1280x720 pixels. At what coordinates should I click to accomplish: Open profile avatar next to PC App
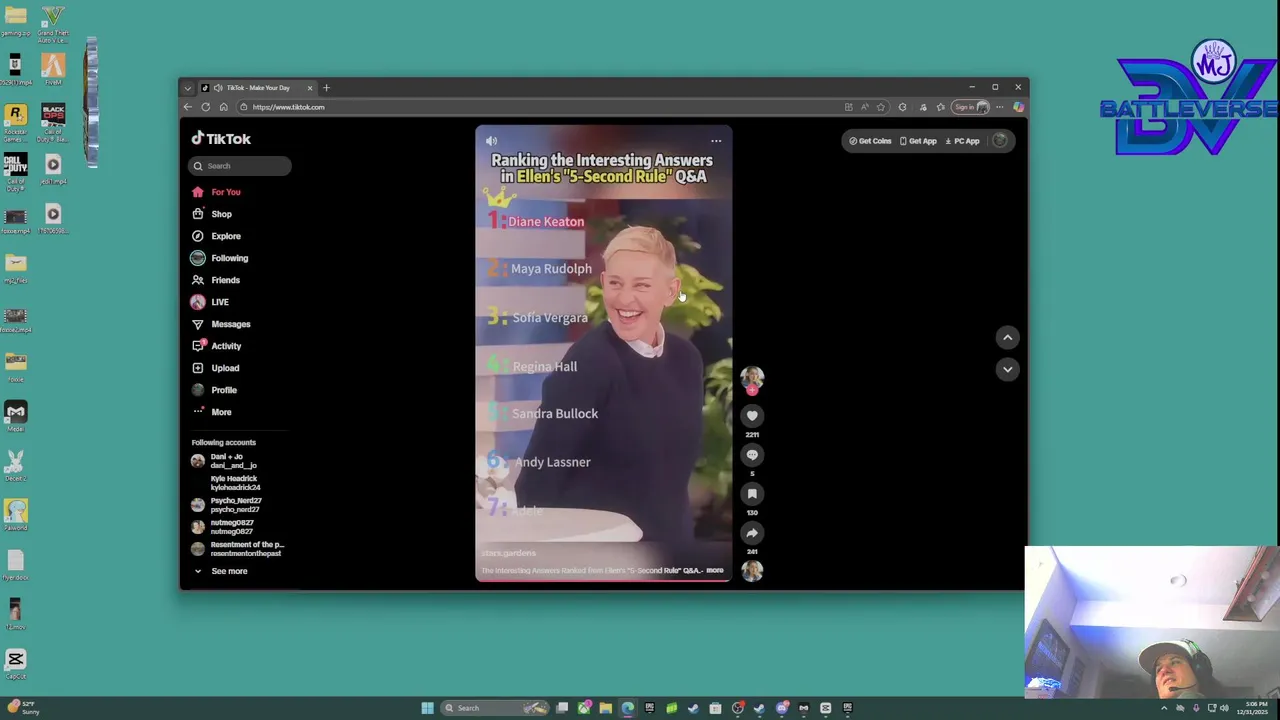[1000, 141]
